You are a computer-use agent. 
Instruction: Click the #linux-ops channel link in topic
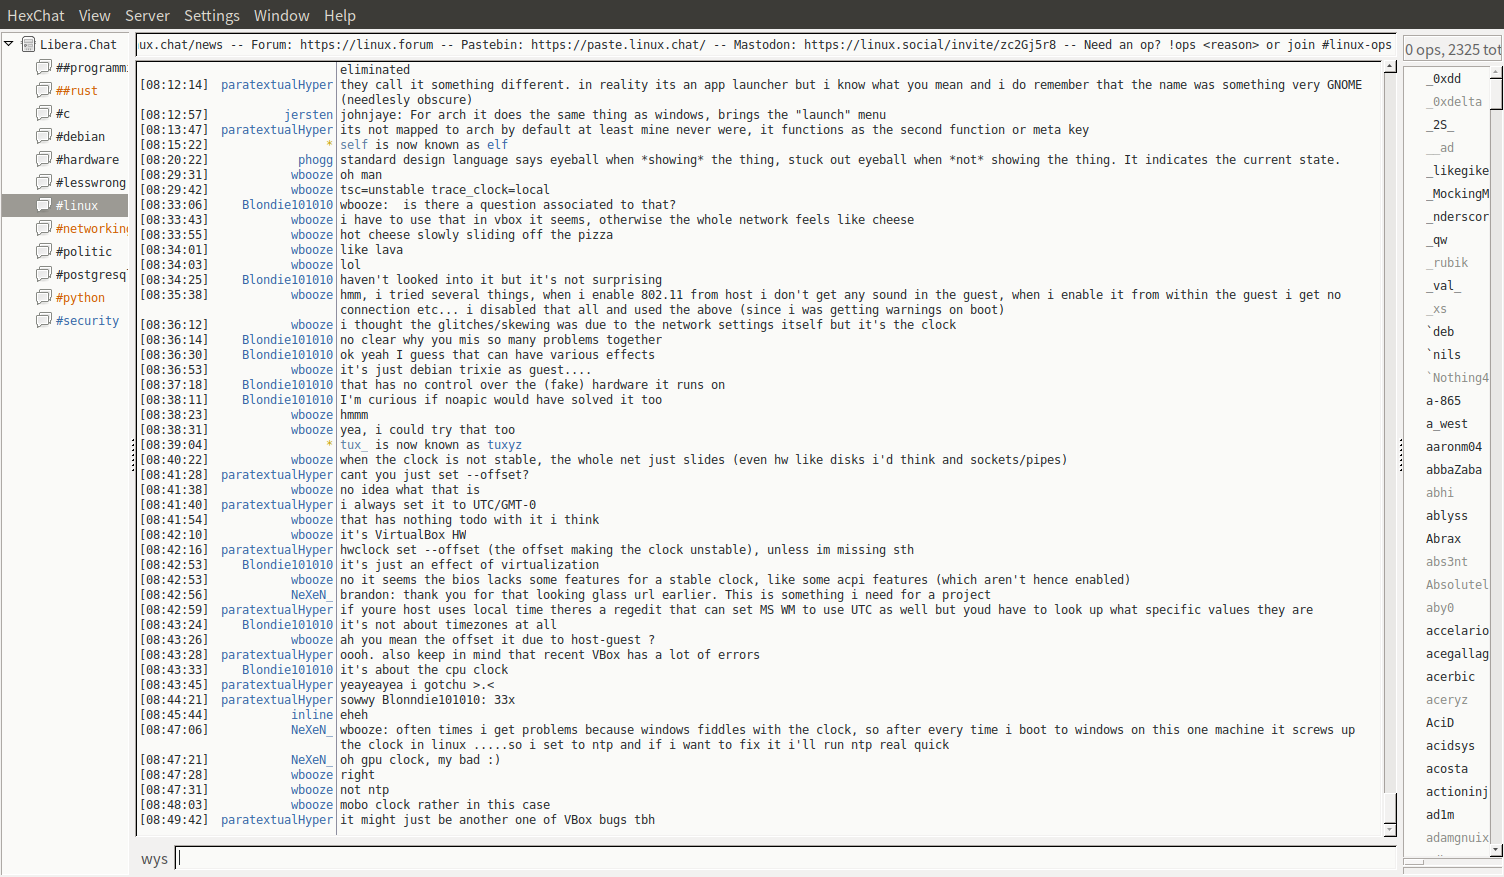pos(1357,45)
